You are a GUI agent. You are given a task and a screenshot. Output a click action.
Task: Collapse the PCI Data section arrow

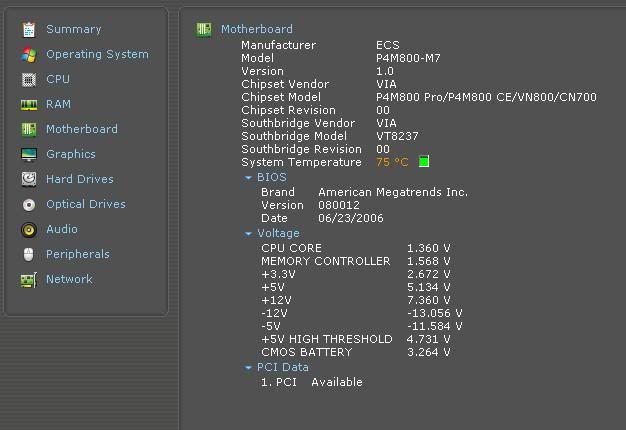[248, 368]
